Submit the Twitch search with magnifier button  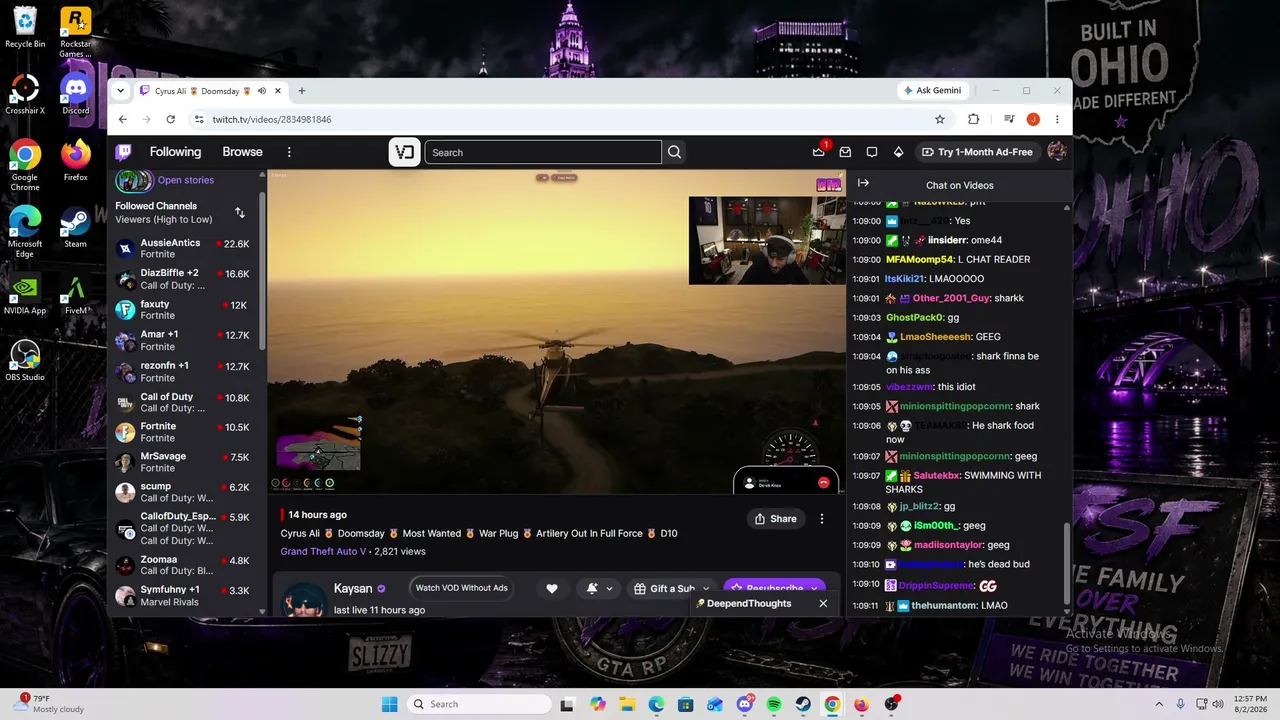[x=674, y=152]
